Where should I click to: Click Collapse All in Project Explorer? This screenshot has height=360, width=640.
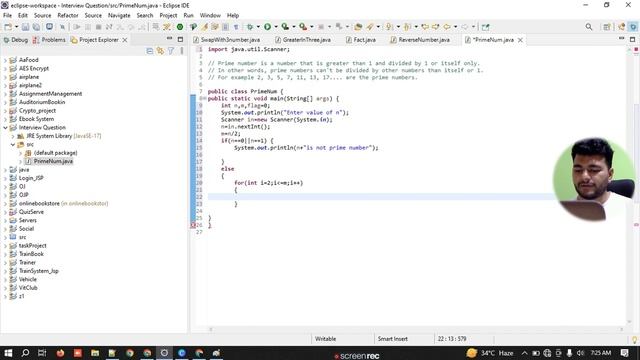[x=150, y=51]
